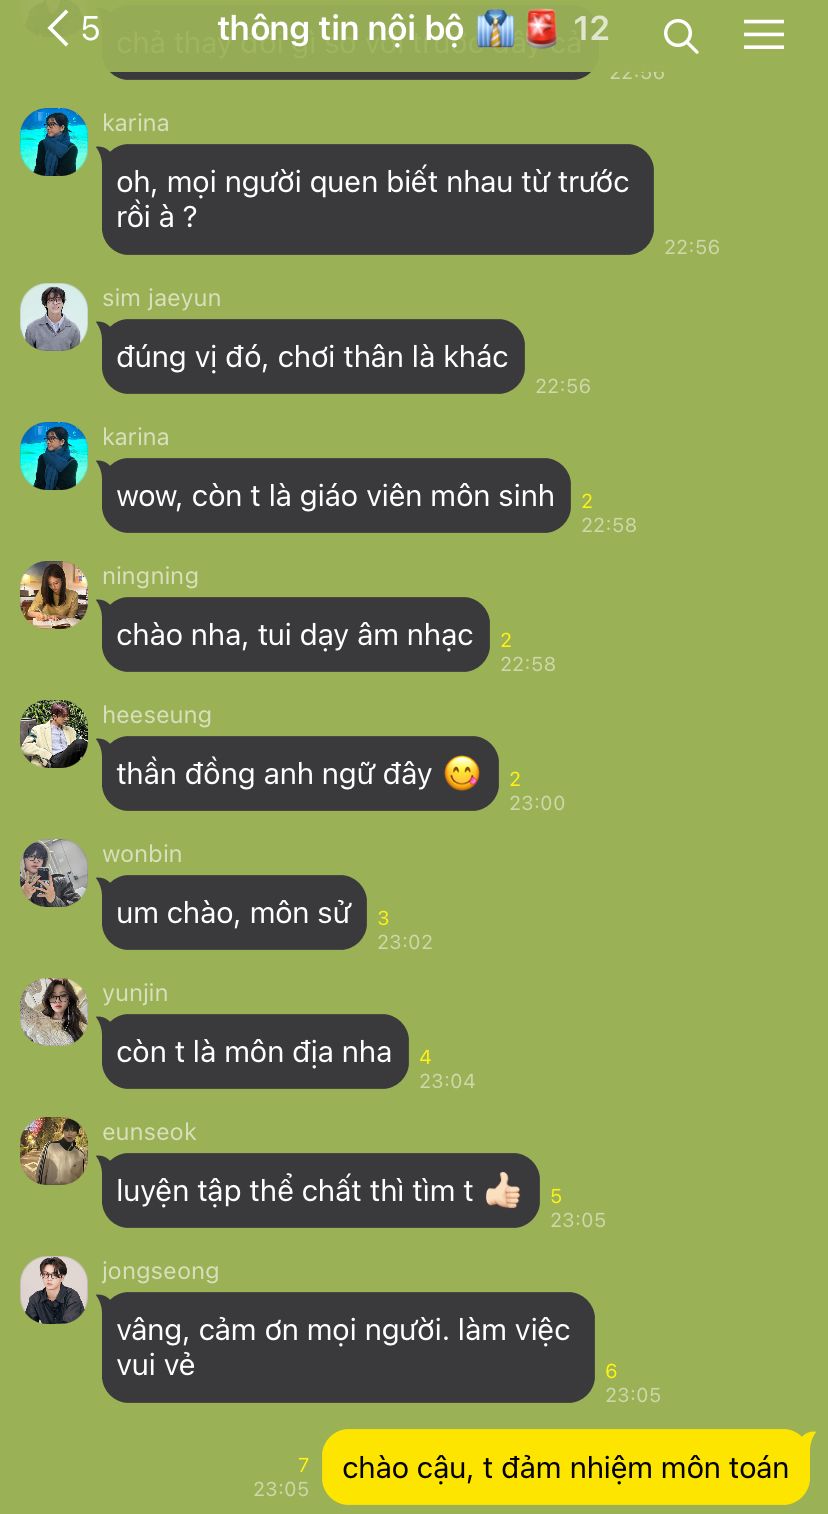This screenshot has height=1514, width=828.
Task: Open heeseung's profile avatar
Action: coord(54,734)
